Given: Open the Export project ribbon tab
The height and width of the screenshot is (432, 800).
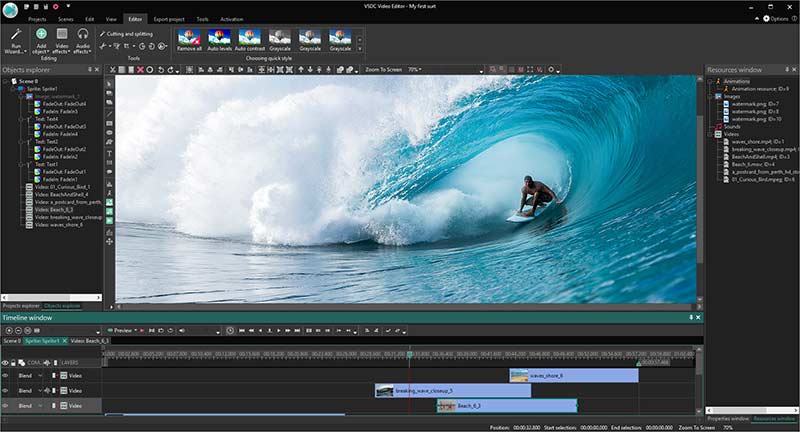Looking at the screenshot, I should (x=169, y=19).
